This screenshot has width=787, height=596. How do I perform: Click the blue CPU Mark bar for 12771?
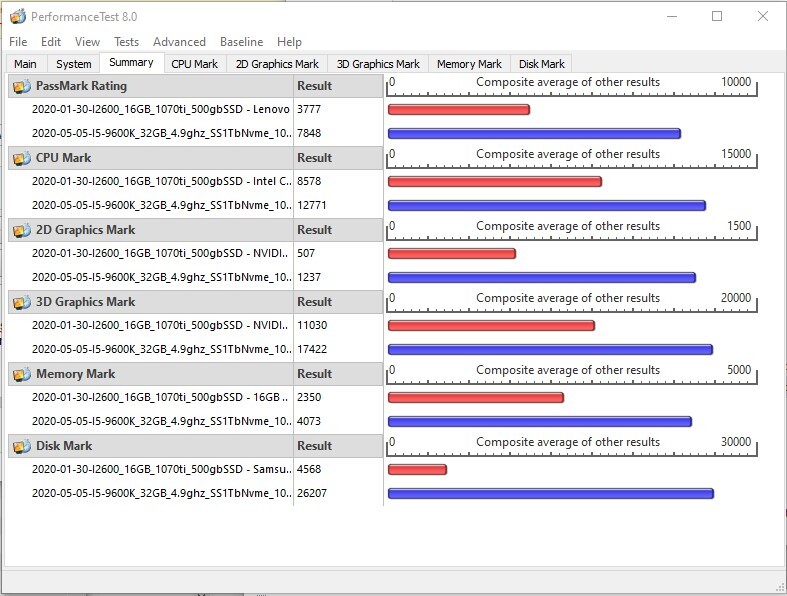(547, 205)
